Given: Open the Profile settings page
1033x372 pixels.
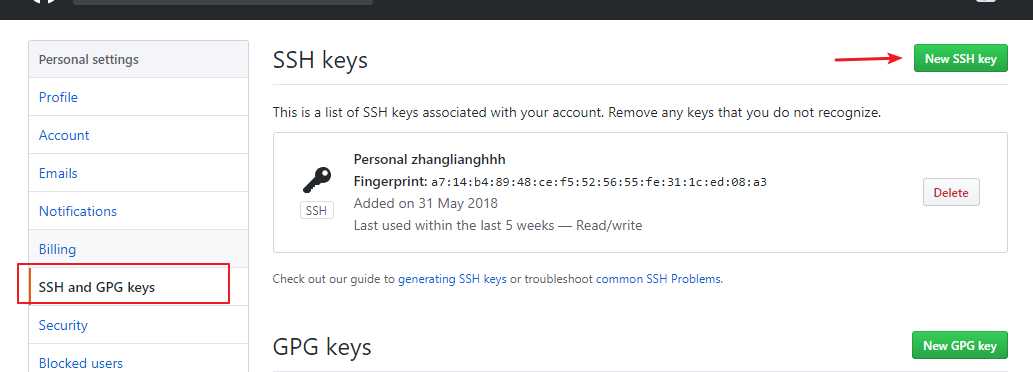Looking at the screenshot, I should coord(58,97).
